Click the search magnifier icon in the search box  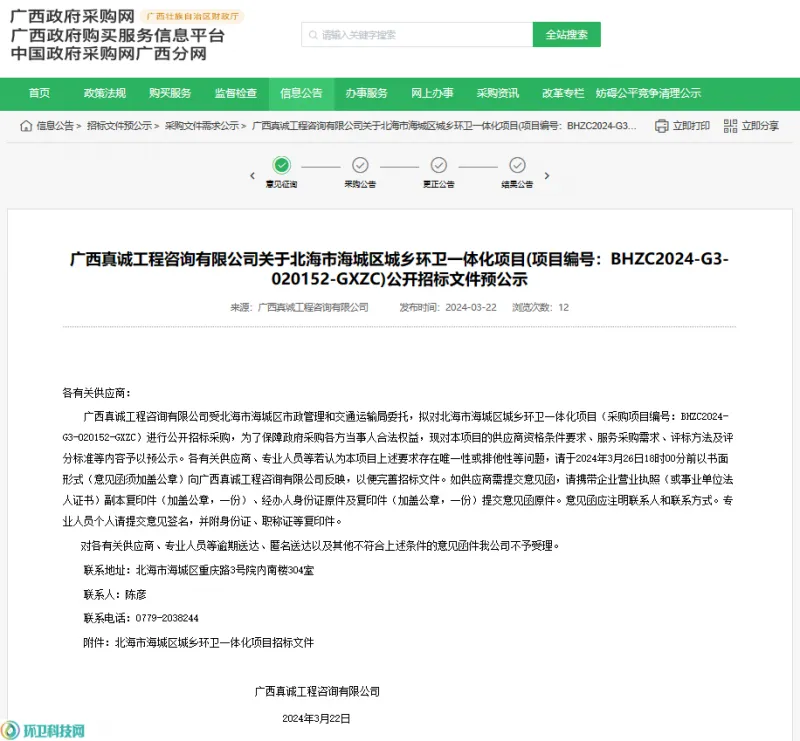313,35
